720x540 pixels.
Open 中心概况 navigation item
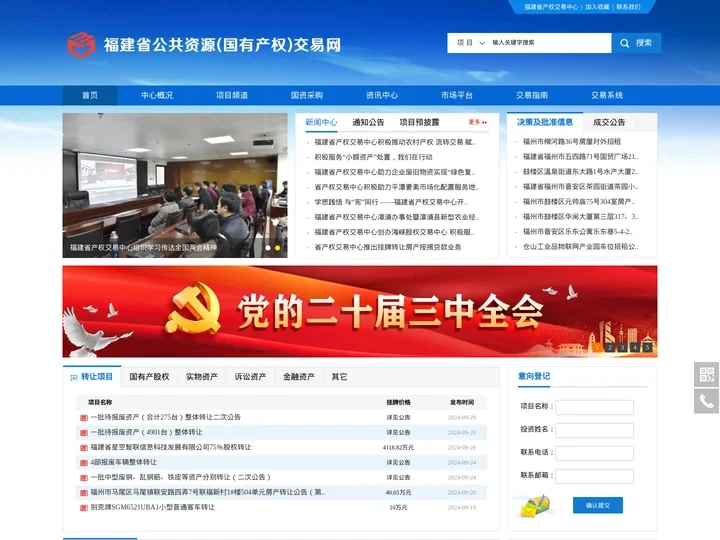pyautogui.click(x=157, y=95)
